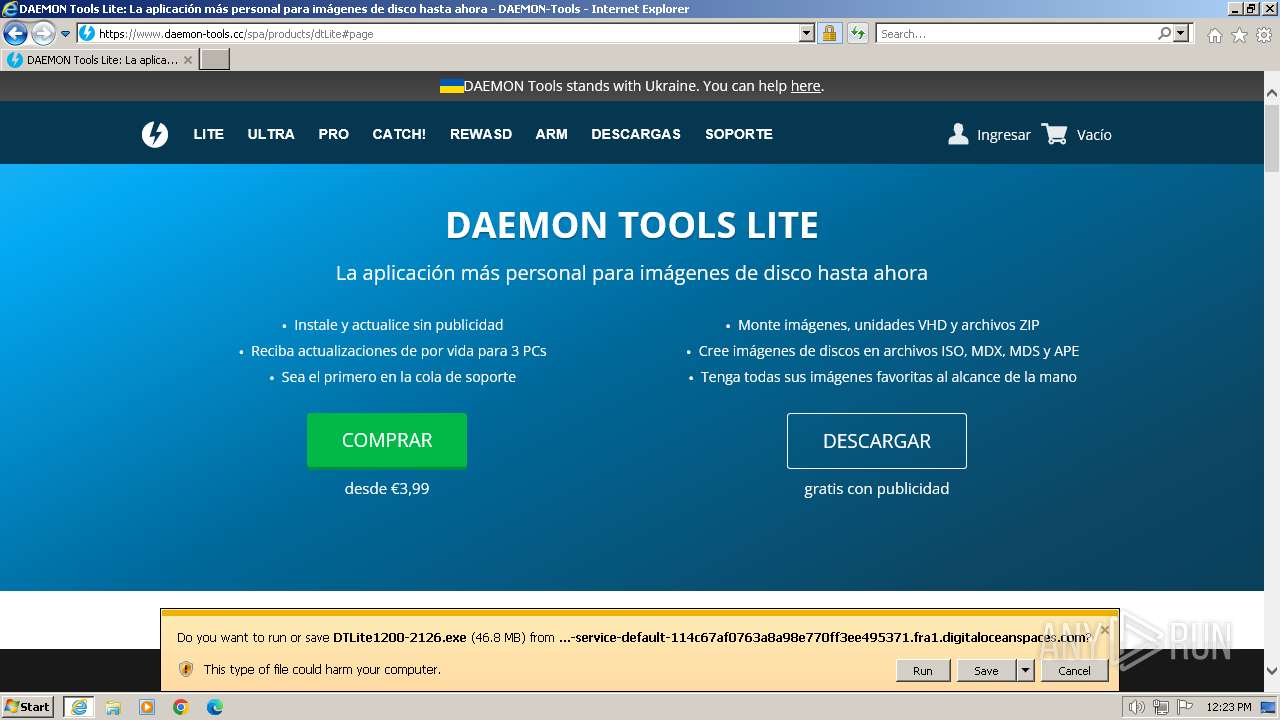The width and height of the screenshot is (1280, 720).
Task: Open File Explorer from taskbar
Action: click(113, 707)
